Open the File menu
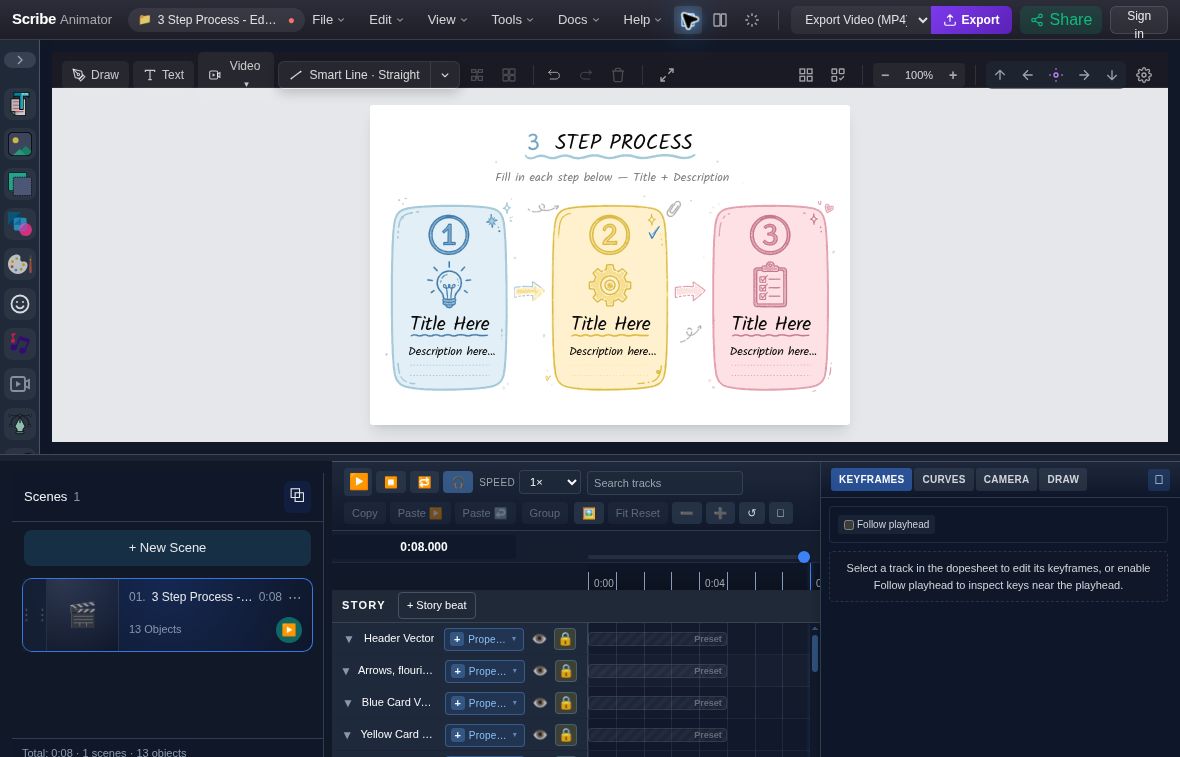Image resolution: width=1180 pixels, height=757 pixels. (328, 20)
